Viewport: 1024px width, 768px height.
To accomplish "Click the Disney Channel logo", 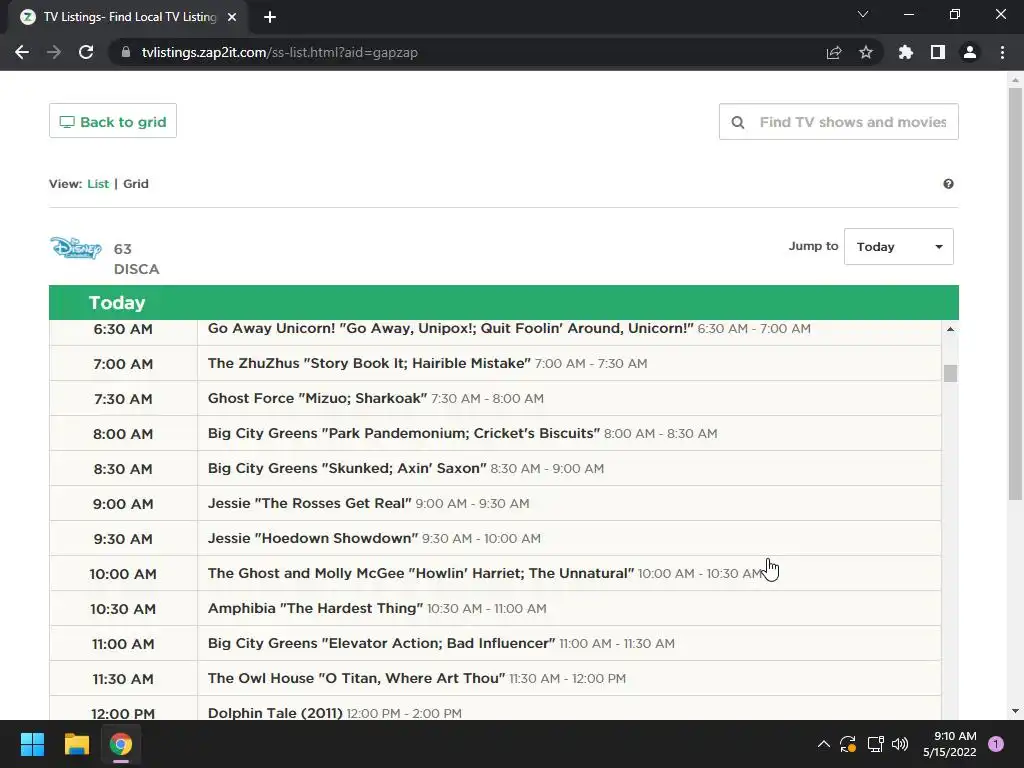I will [x=76, y=248].
